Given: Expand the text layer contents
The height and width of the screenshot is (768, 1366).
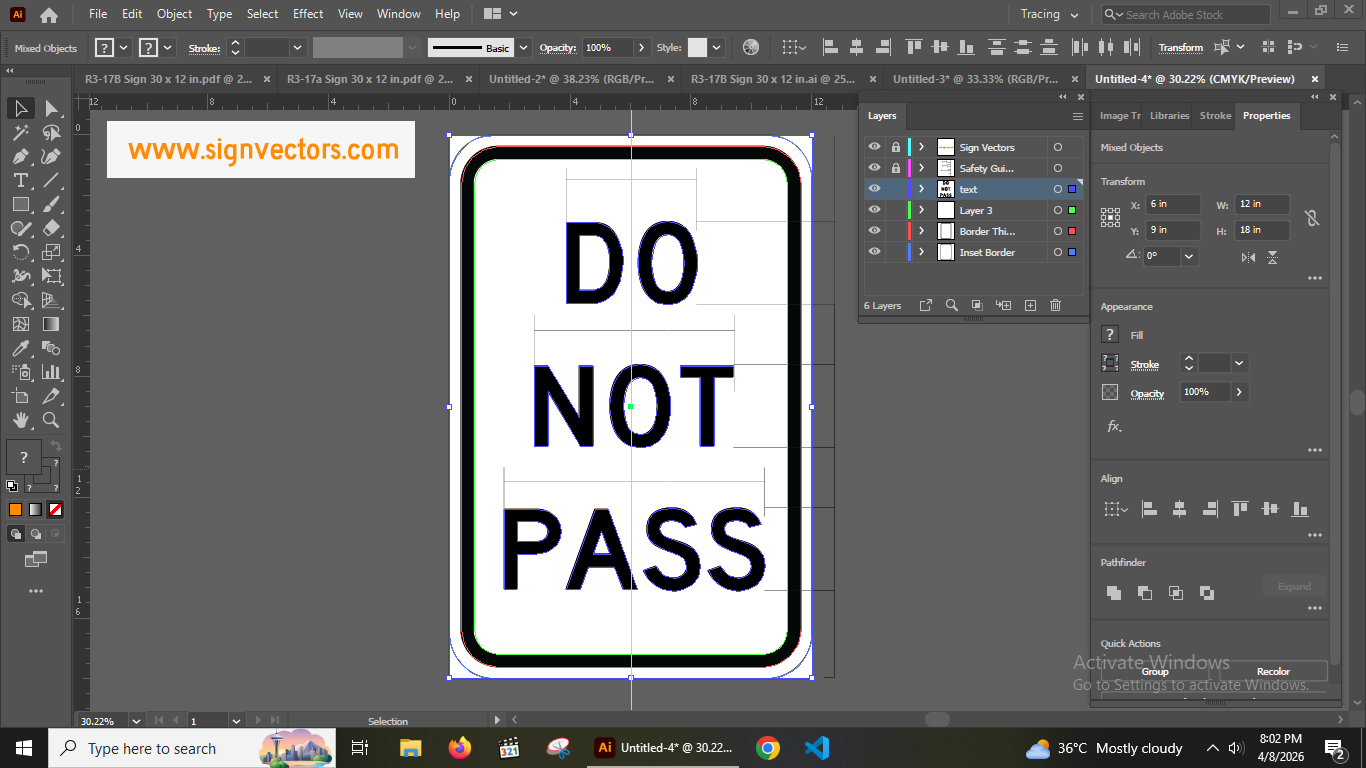Looking at the screenshot, I should coord(920,188).
